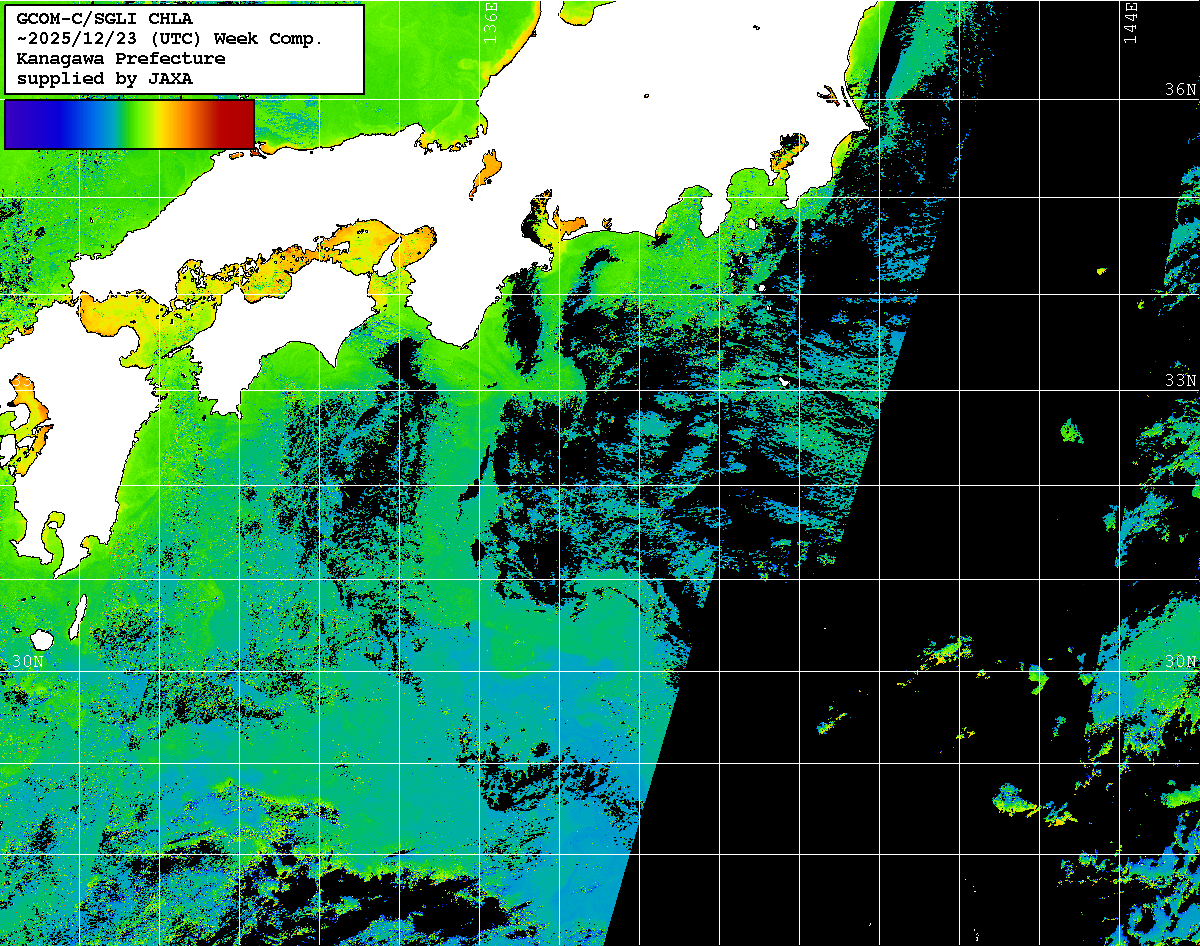Screen dimensions: 1200x946
Task: Click the 2025/12/23 Week Comp. date line
Action: point(170,38)
